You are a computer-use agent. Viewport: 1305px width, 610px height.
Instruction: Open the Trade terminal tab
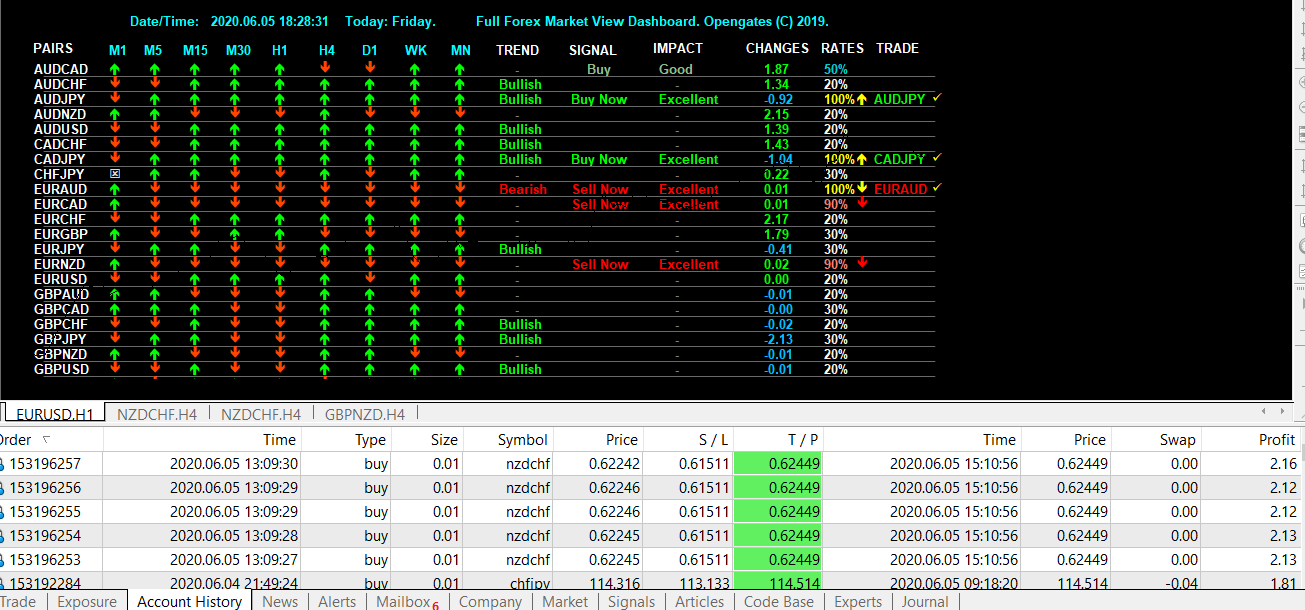(18, 601)
